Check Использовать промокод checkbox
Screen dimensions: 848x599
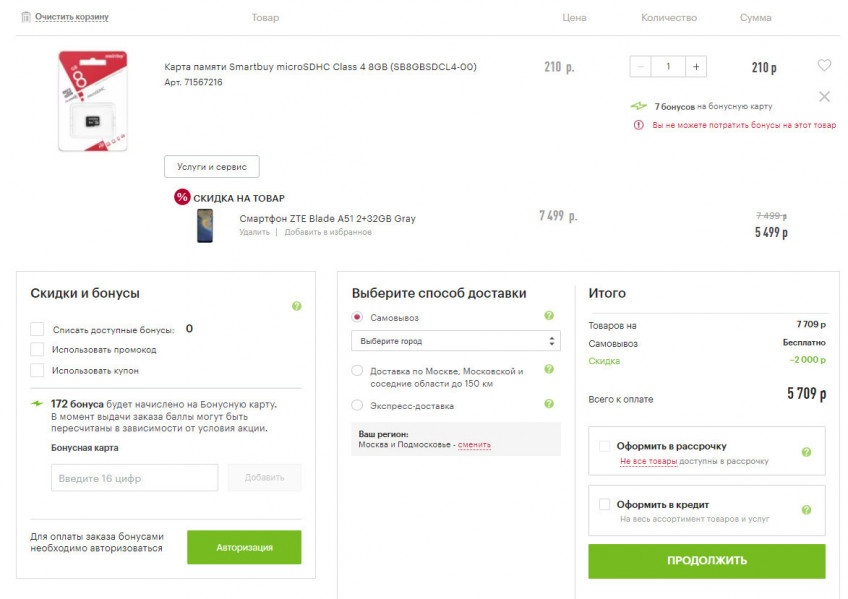pos(37,349)
